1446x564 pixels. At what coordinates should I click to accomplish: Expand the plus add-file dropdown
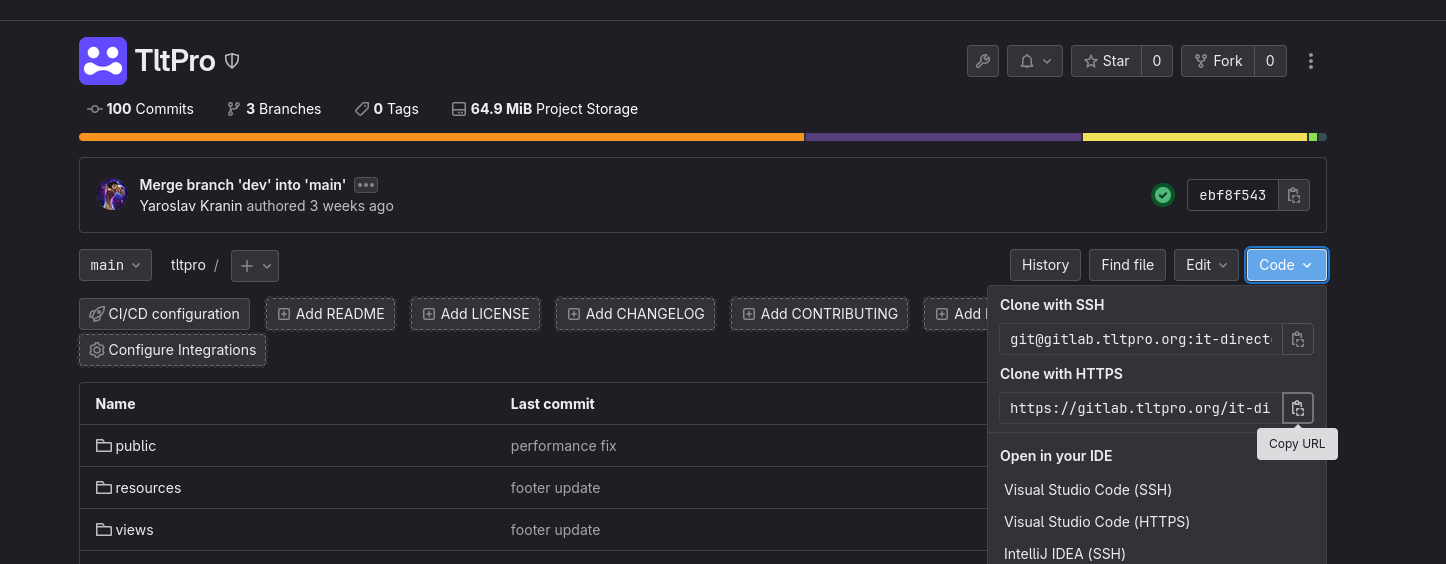255,265
